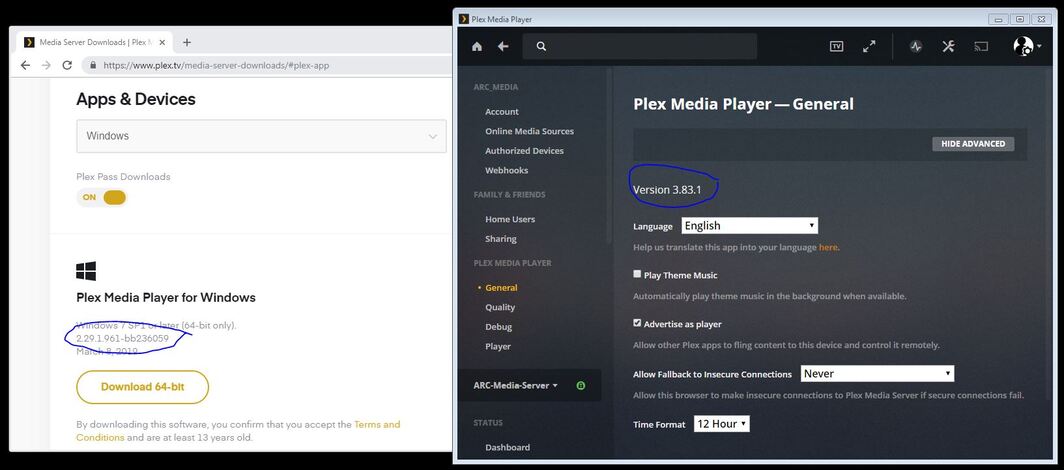The width and height of the screenshot is (1064, 470).
Task: Go to Plex home via house icon
Action: pos(477,46)
